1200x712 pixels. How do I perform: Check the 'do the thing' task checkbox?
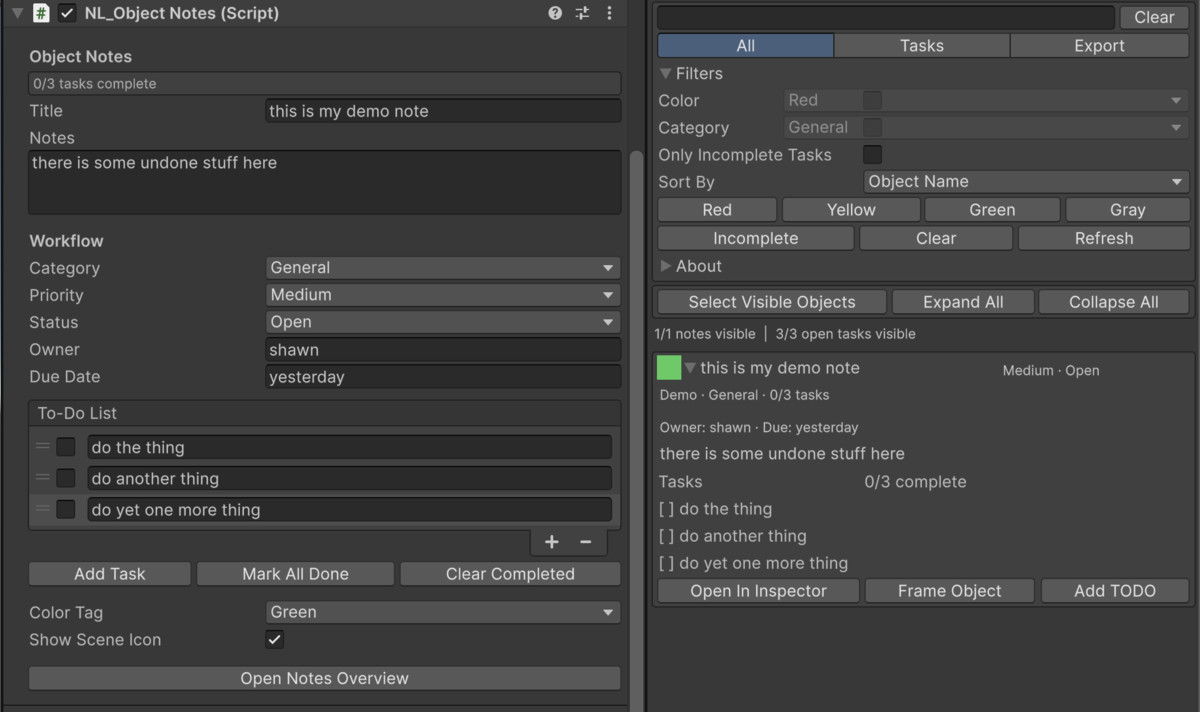pos(66,447)
